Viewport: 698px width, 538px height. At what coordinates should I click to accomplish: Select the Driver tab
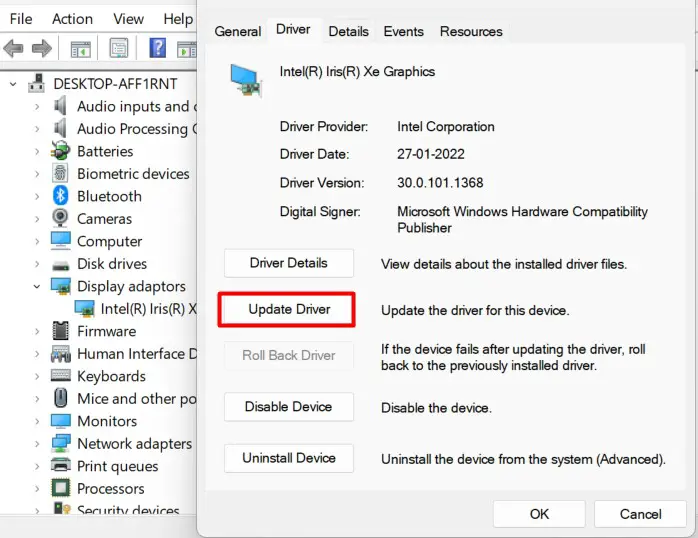coord(293,29)
